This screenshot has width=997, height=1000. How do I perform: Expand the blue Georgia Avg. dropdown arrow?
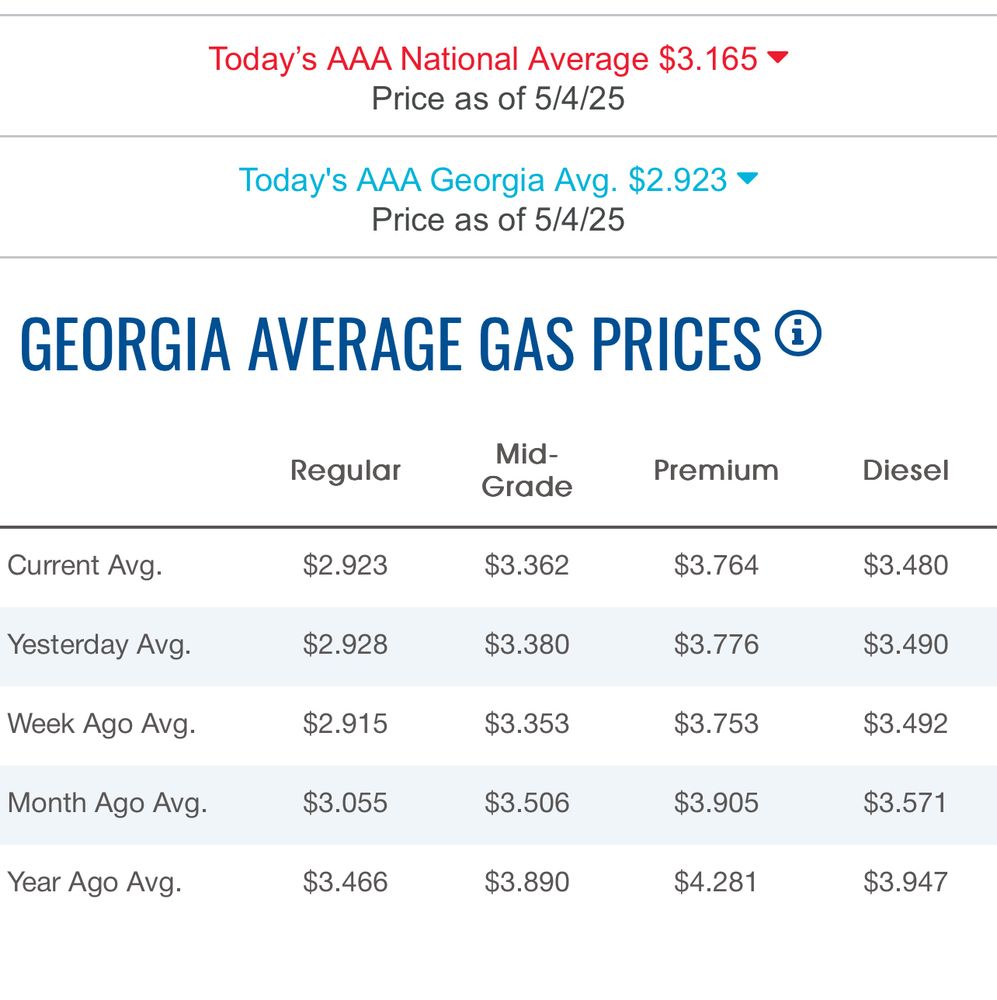747,179
